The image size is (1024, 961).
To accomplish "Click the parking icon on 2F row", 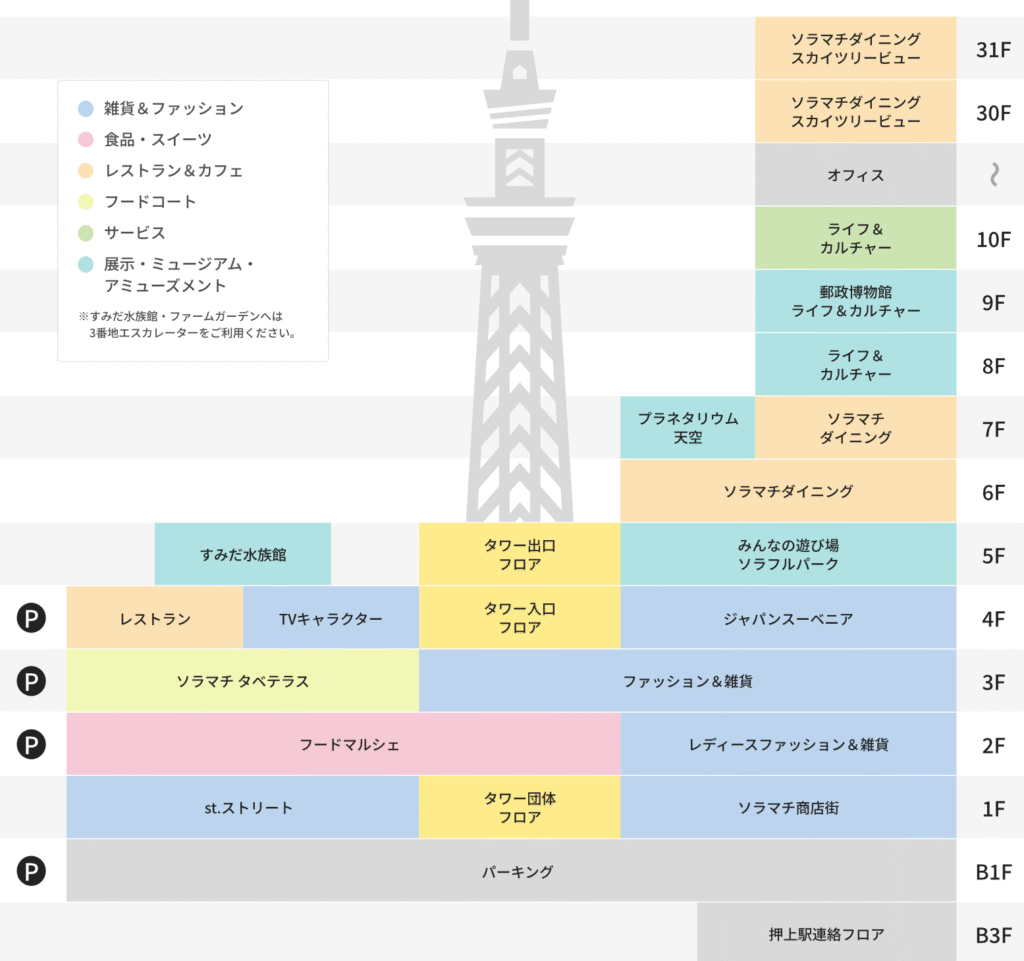I will pos(32,745).
